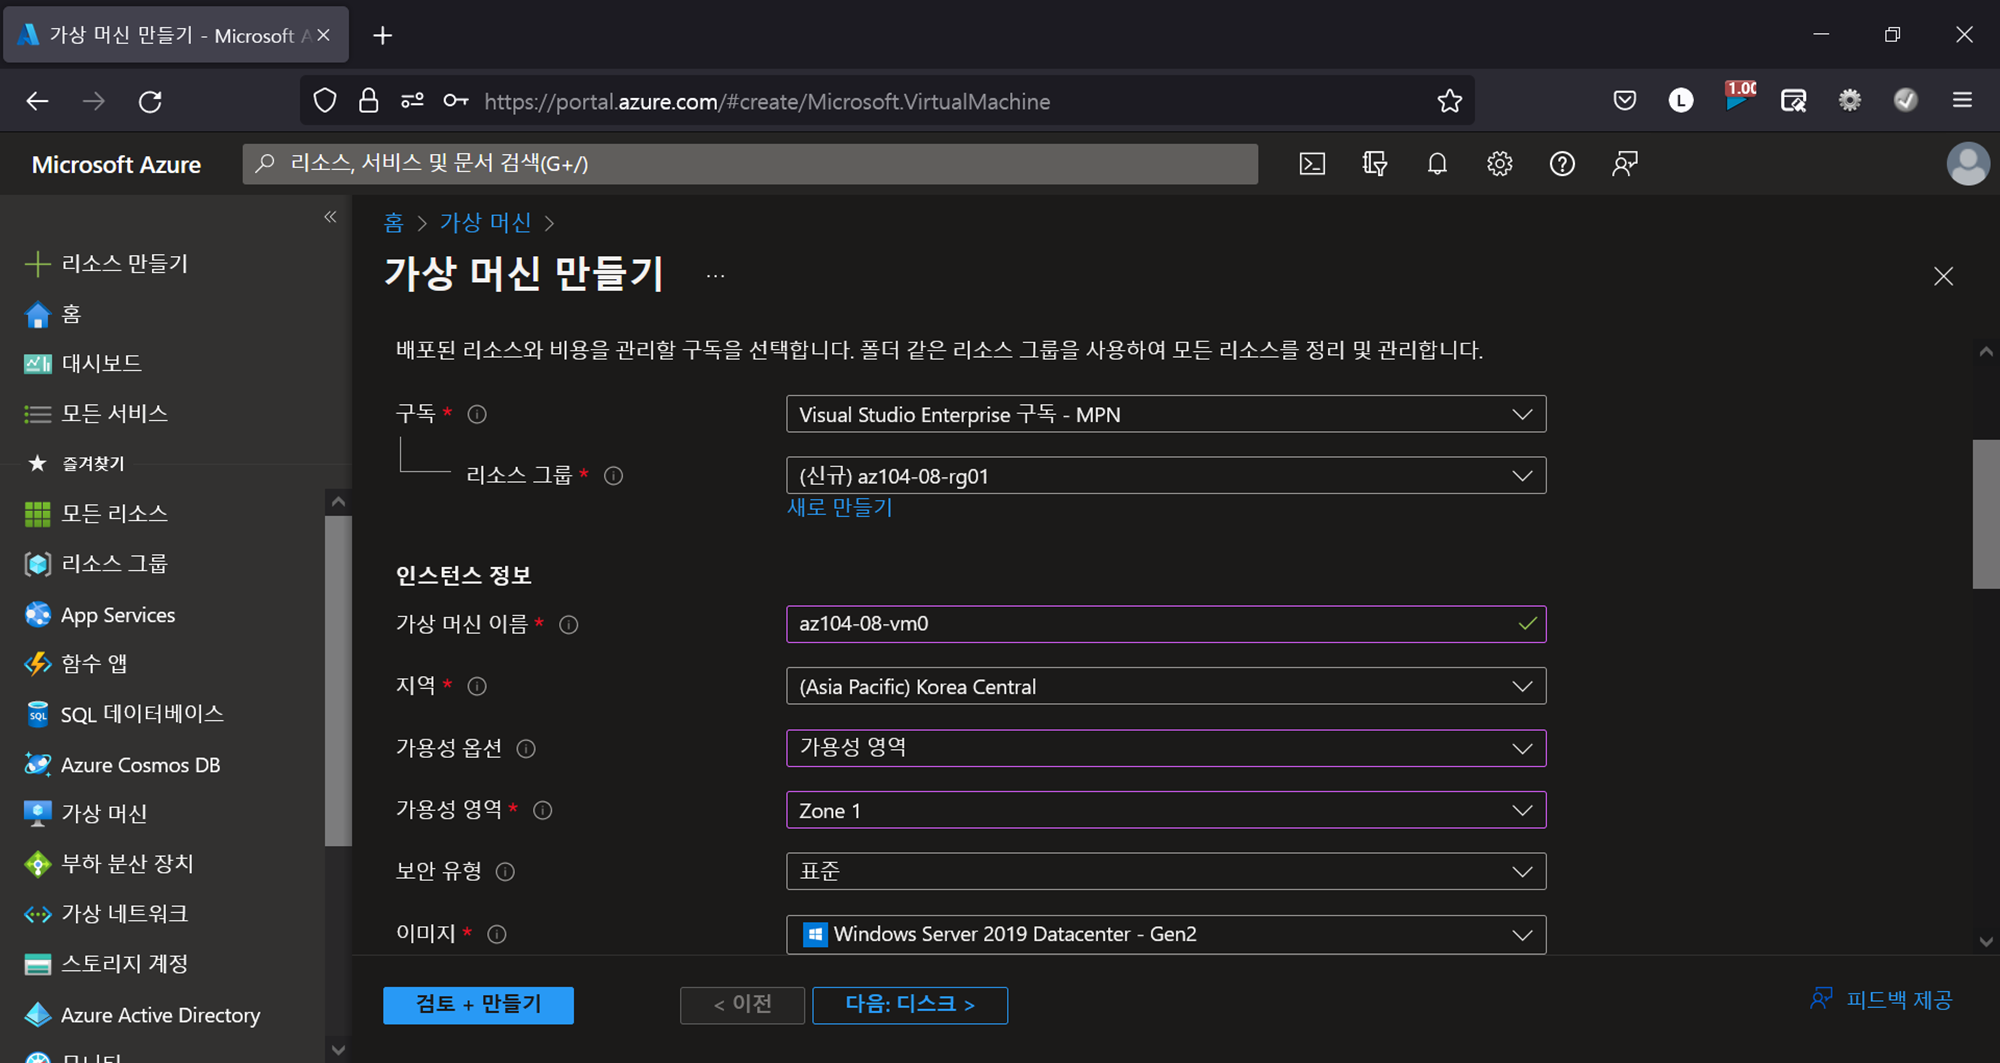Open Azure Active Directory in sidebar
2000x1063 pixels.
coord(141,1015)
